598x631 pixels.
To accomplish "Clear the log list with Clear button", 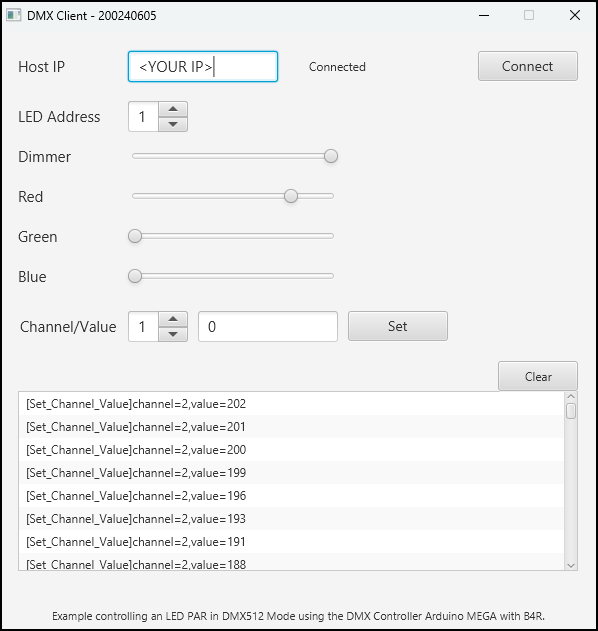I will pyautogui.click(x=538, y=376).
